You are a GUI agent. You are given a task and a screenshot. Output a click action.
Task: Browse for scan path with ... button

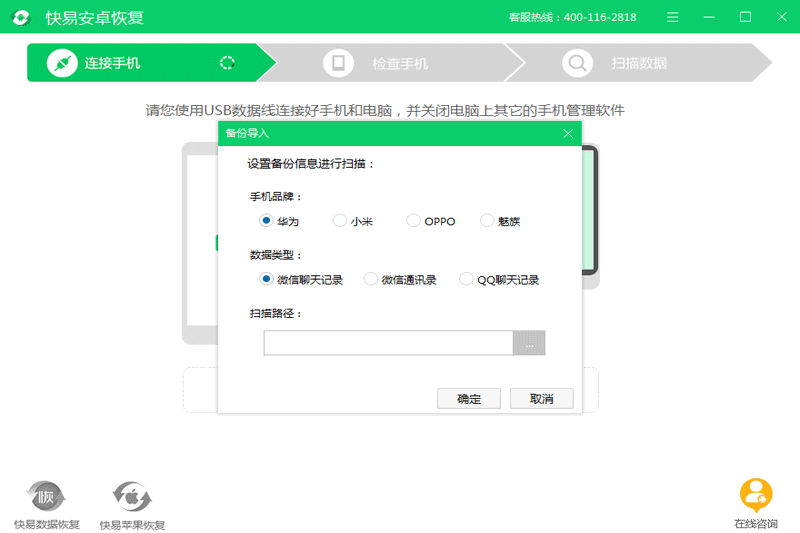coord(529,343)
